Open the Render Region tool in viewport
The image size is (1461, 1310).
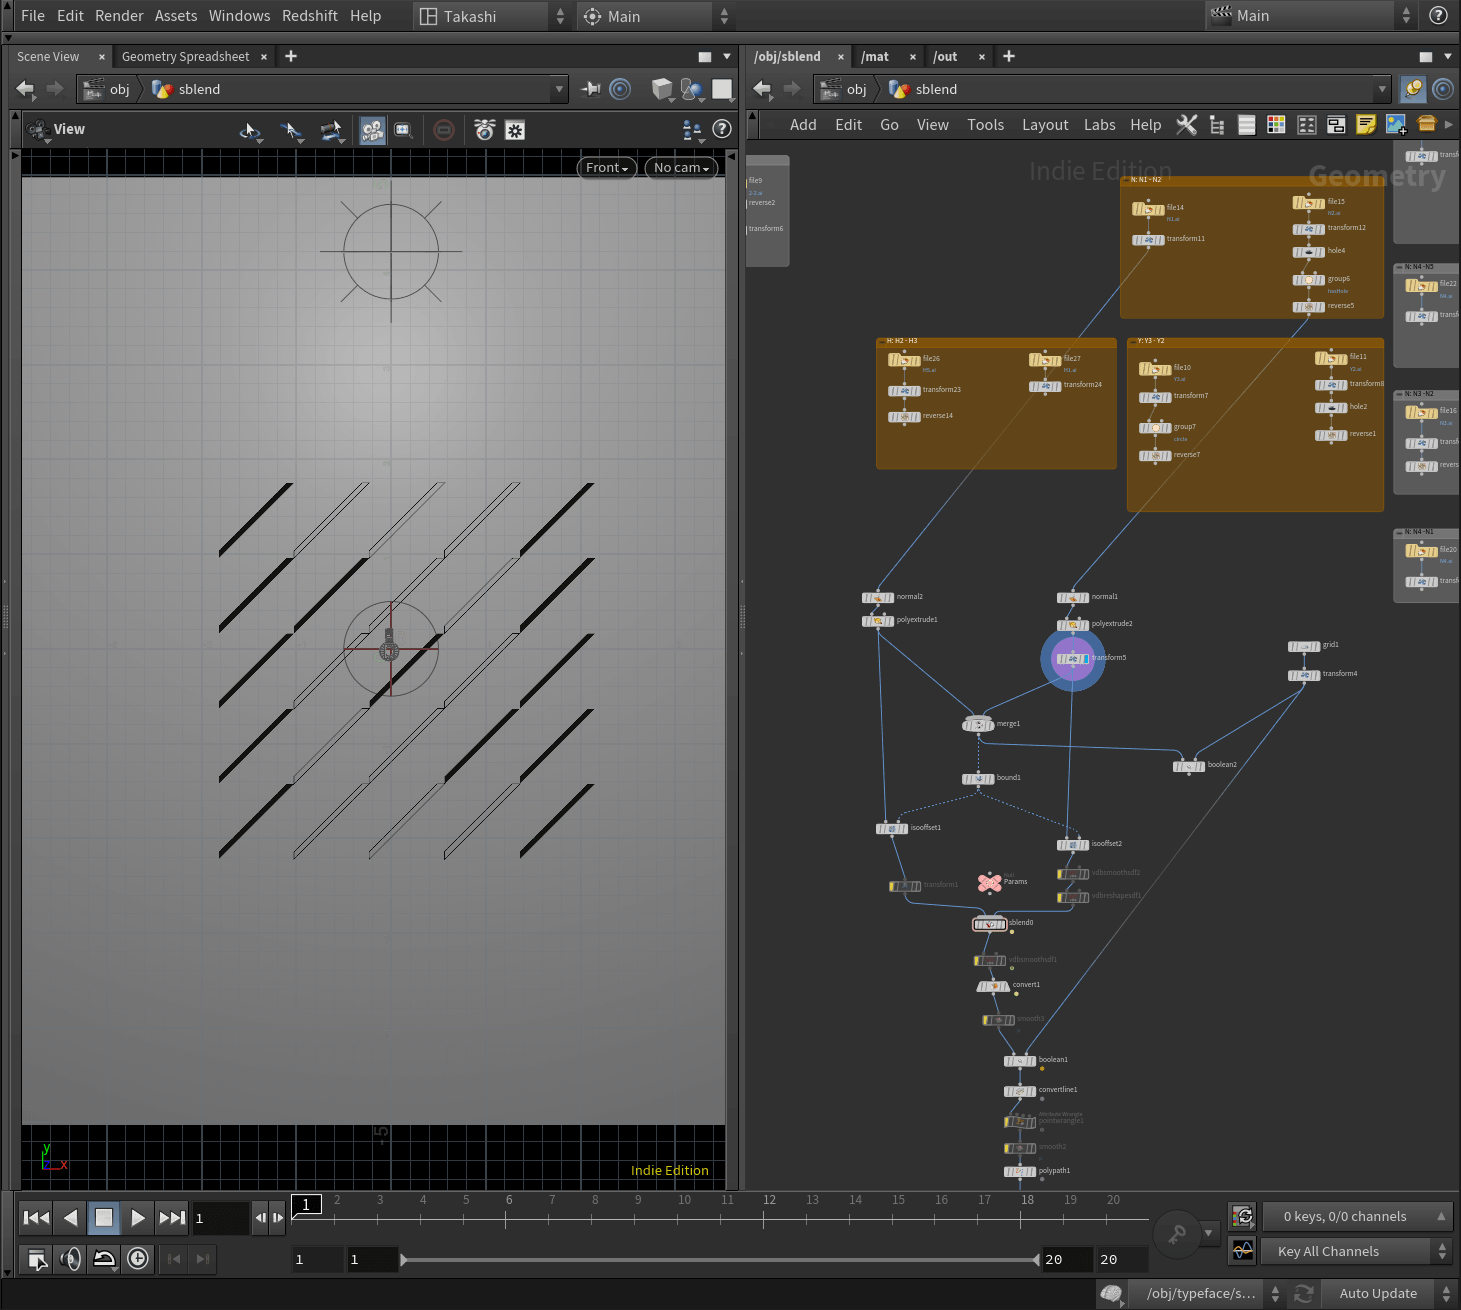(403, 130)
